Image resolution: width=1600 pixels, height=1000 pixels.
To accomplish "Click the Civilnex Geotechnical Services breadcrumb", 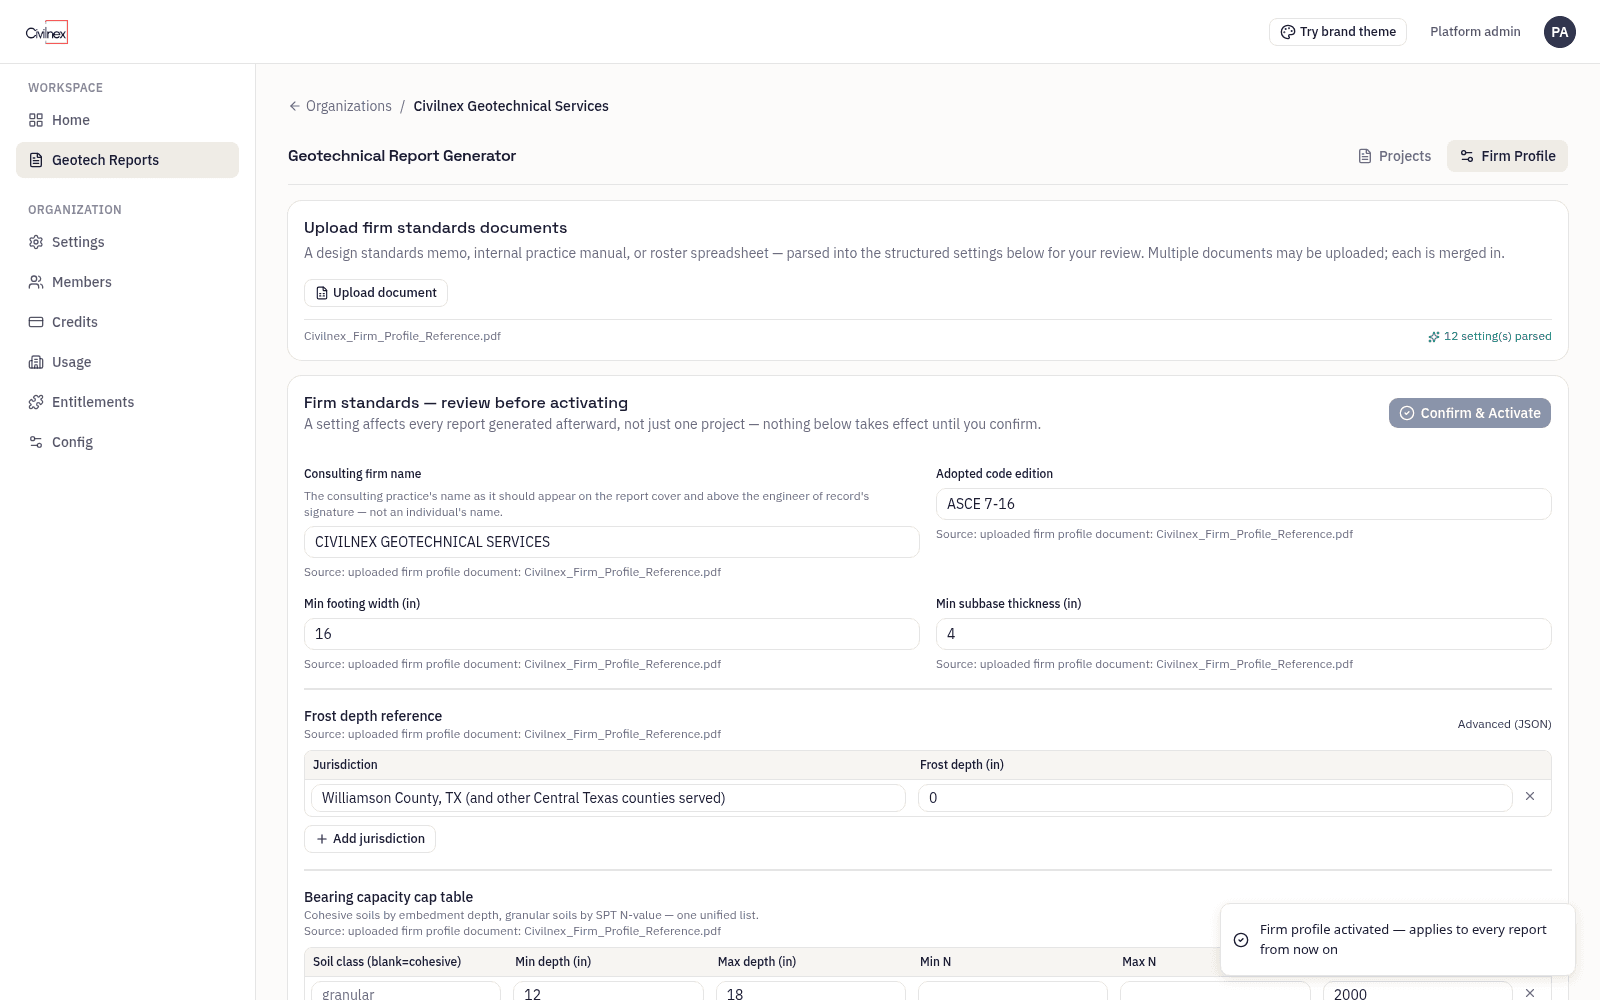I will point(511,106).
